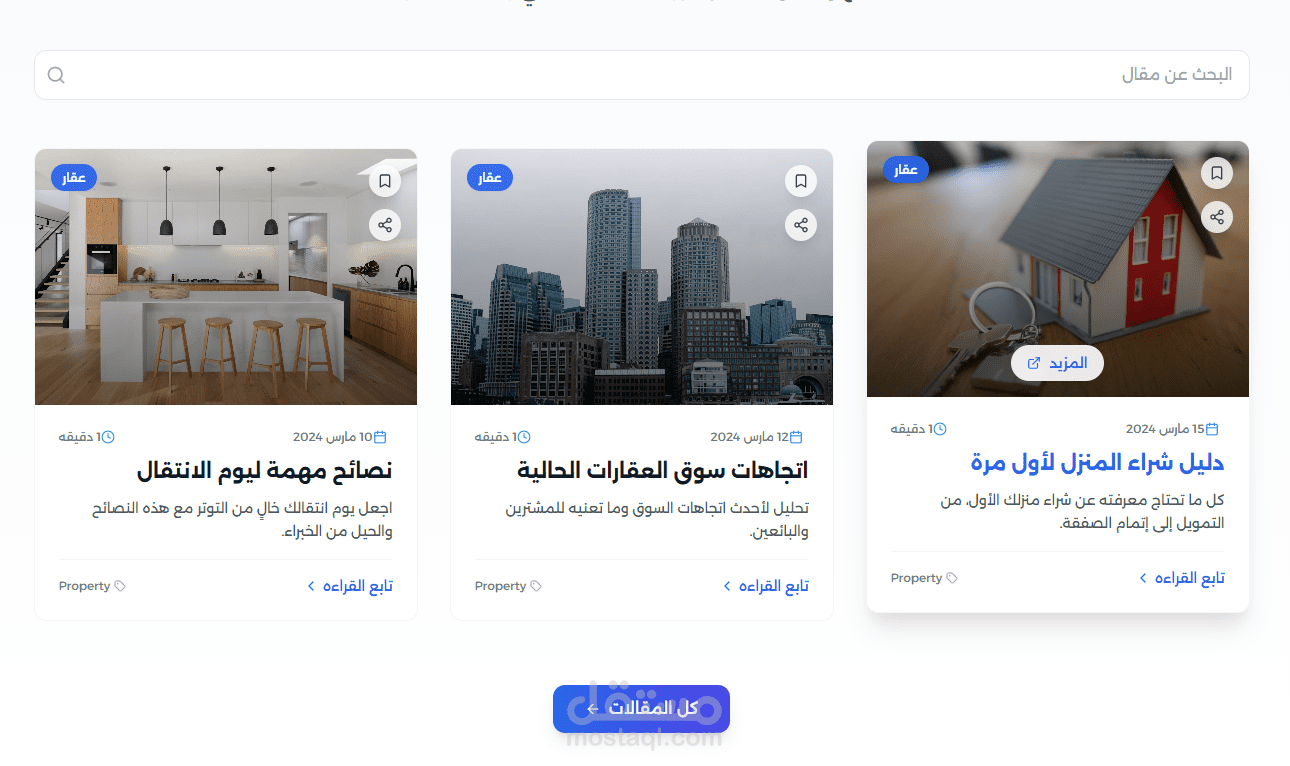Open title اتجاهات سوق العقارات الحالية
Screen dimensions: 1290x766
663,470
